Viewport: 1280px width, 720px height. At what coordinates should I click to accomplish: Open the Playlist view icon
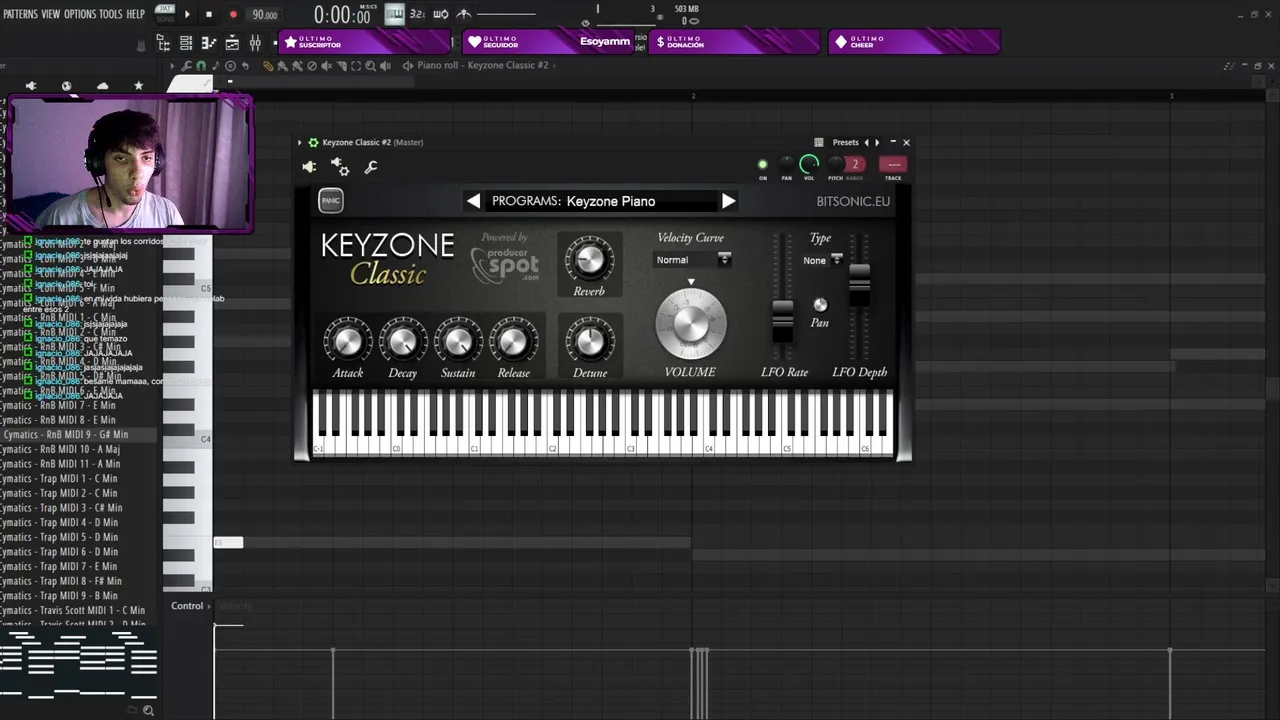pyautogui.click(x=232, y=43)
